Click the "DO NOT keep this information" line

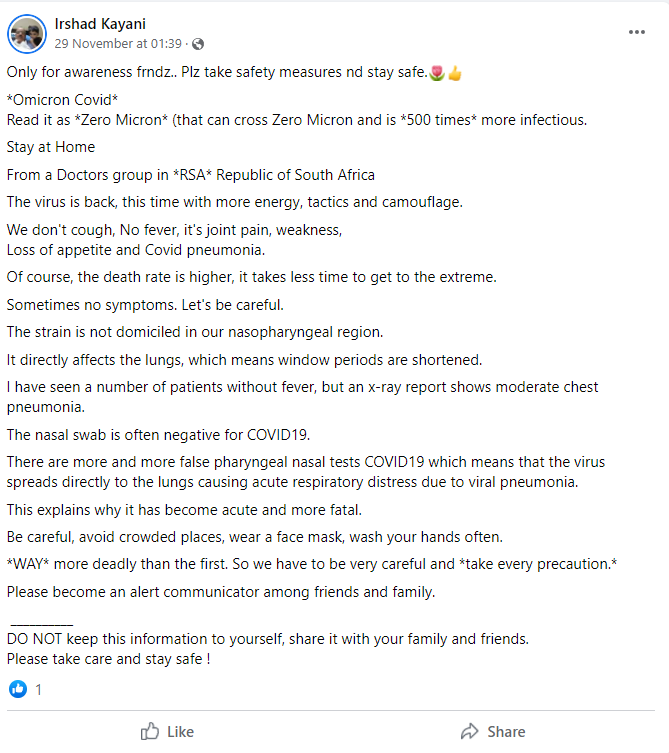pos(267,638)
